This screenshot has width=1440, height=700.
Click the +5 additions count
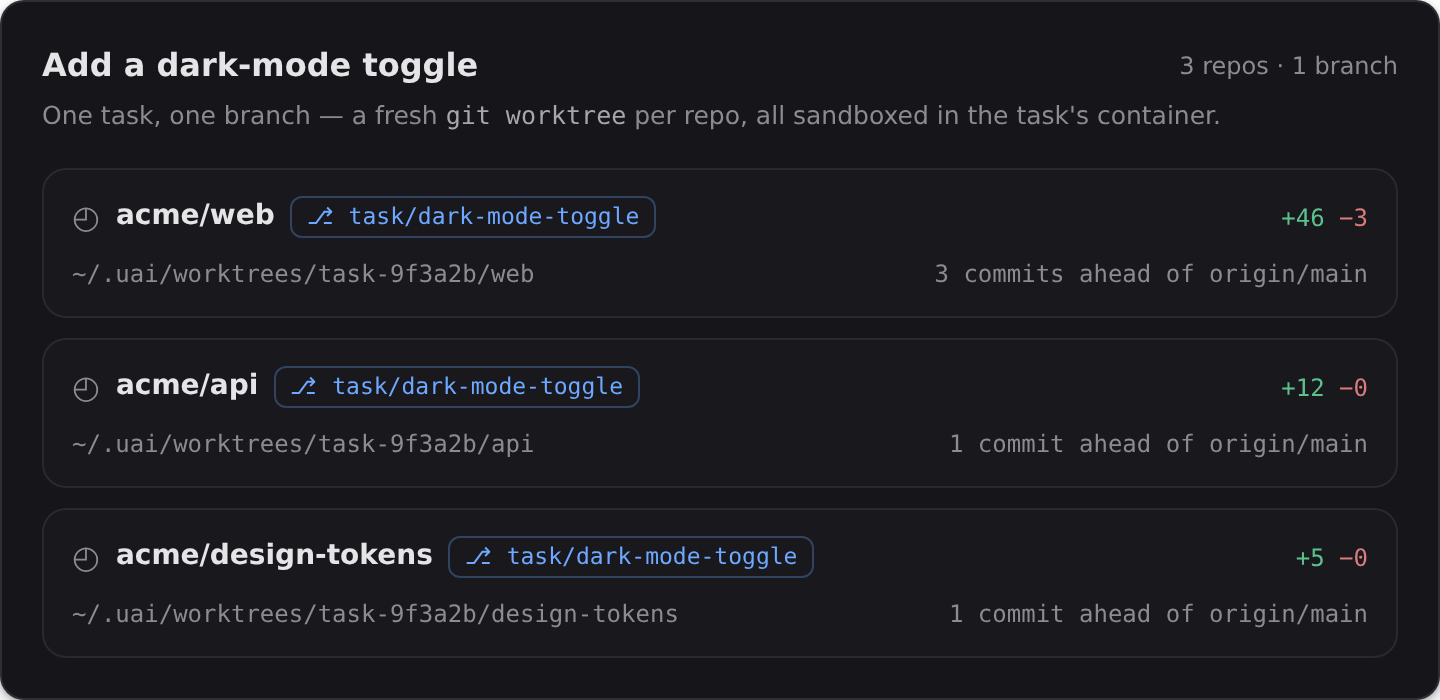pos(1310,558)
